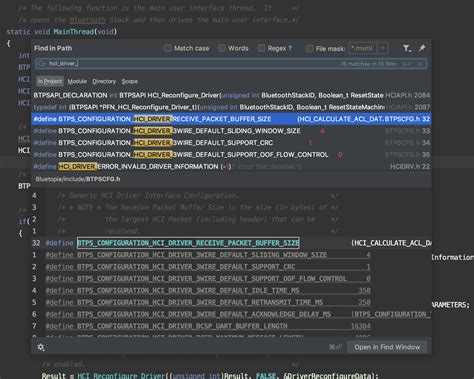
Task: Click 3WIRE_DEFAULT_IDLE_TIME_MS preview line
Action: tap(208, 291)
